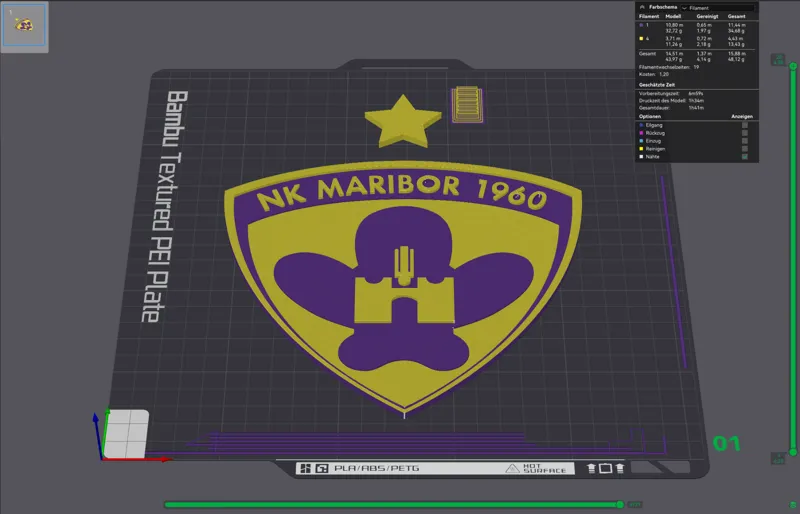Screen dimensions: 800x514
Task: Click filament 1 model length '10,80 m'
Action: (x=674, y=25)
